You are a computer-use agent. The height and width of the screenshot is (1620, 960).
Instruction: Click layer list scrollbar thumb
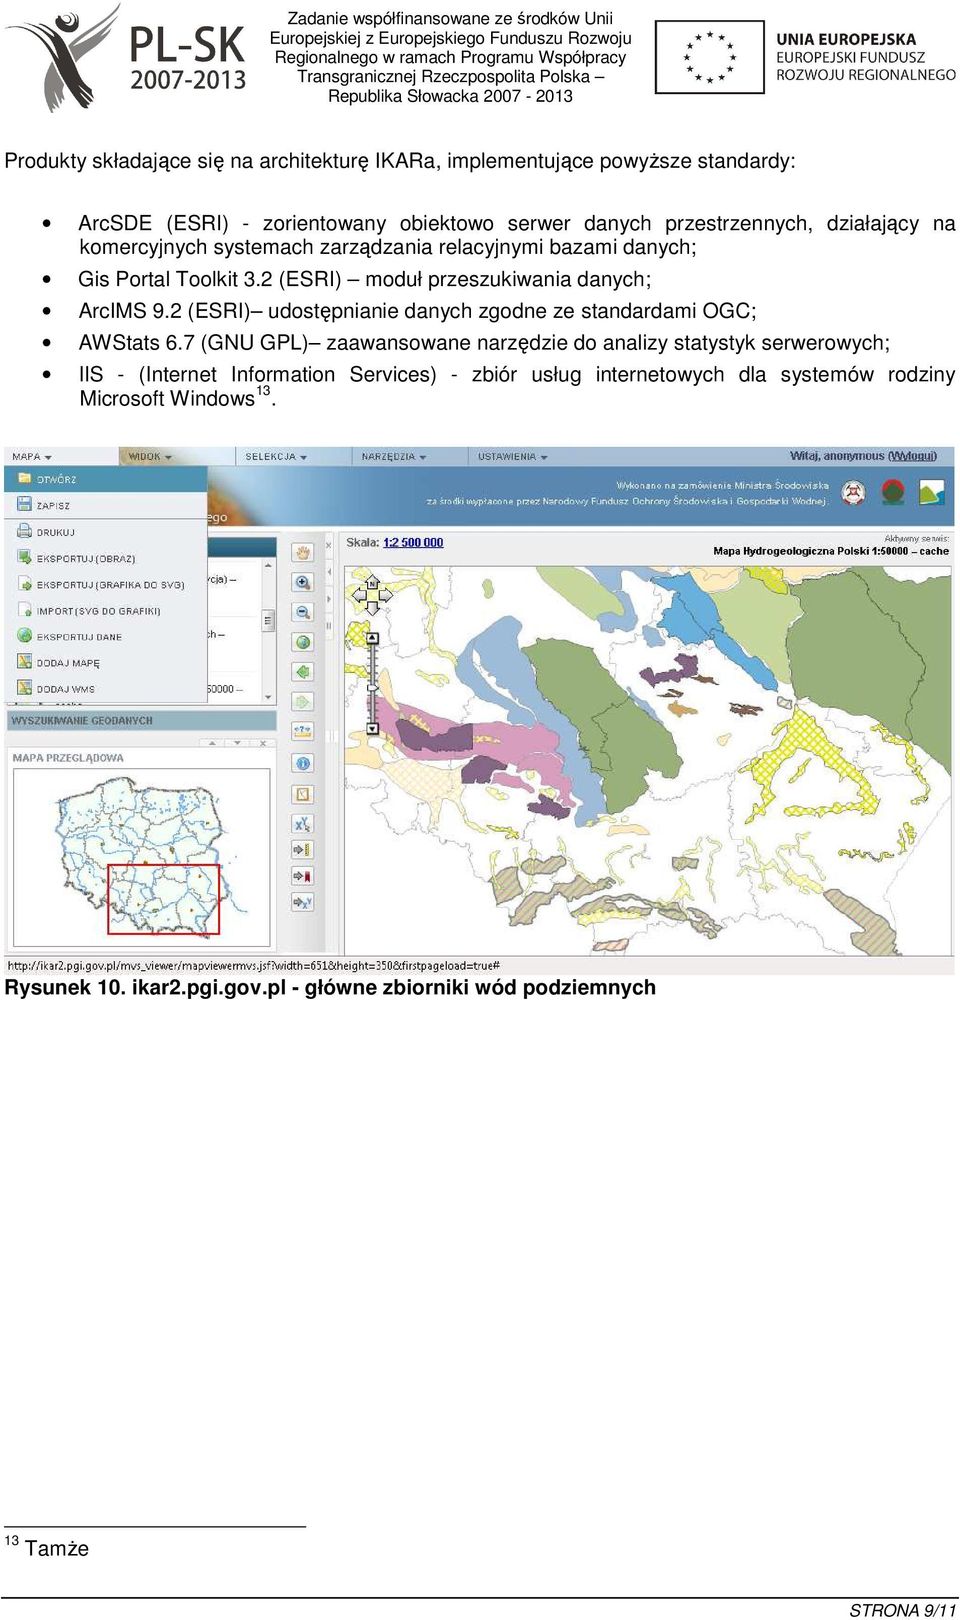(x=268, y=620)
